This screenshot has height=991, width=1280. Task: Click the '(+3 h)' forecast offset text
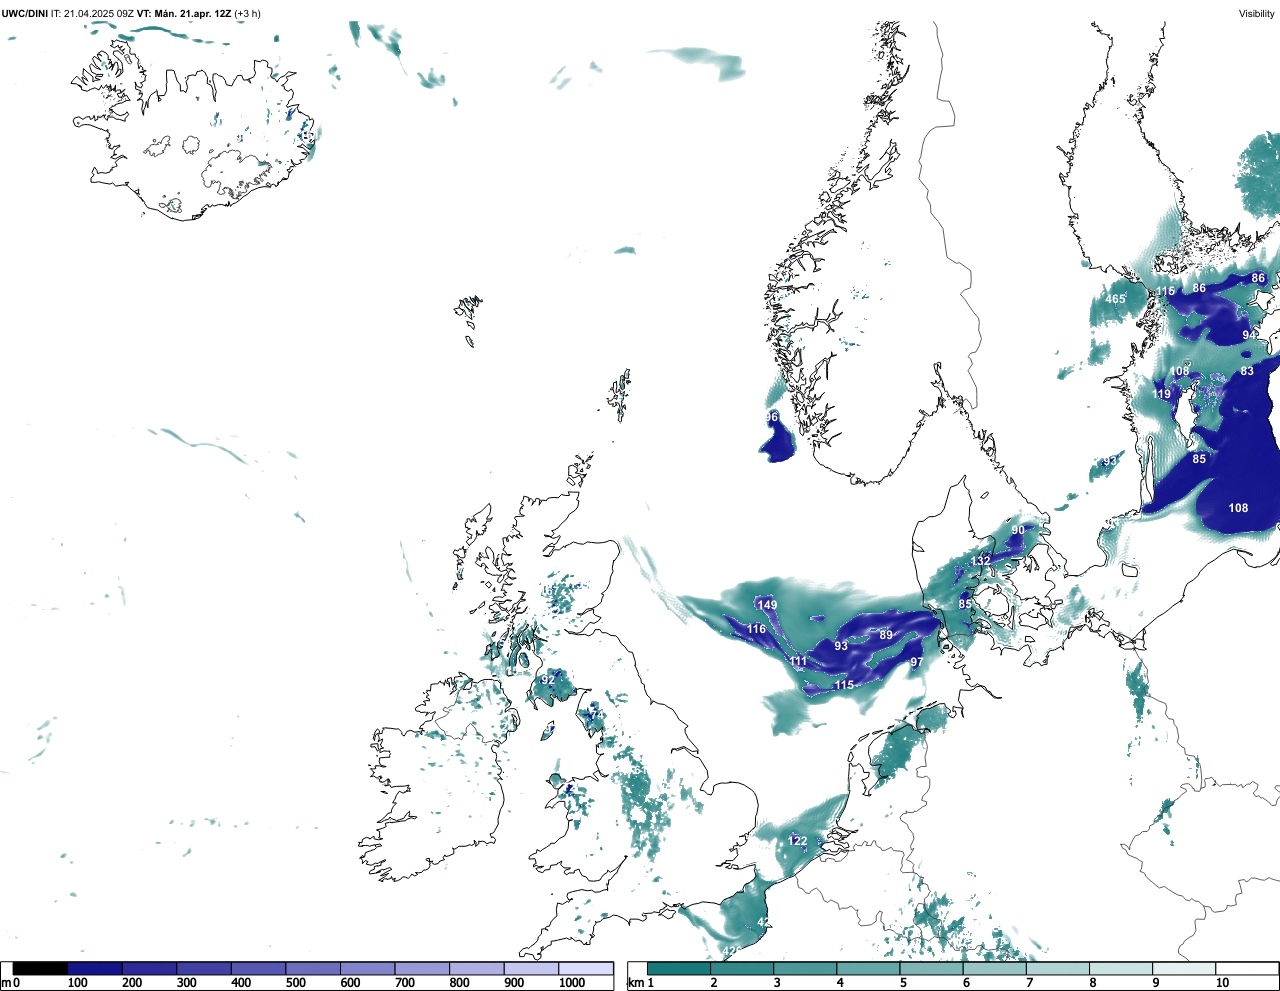247,14
